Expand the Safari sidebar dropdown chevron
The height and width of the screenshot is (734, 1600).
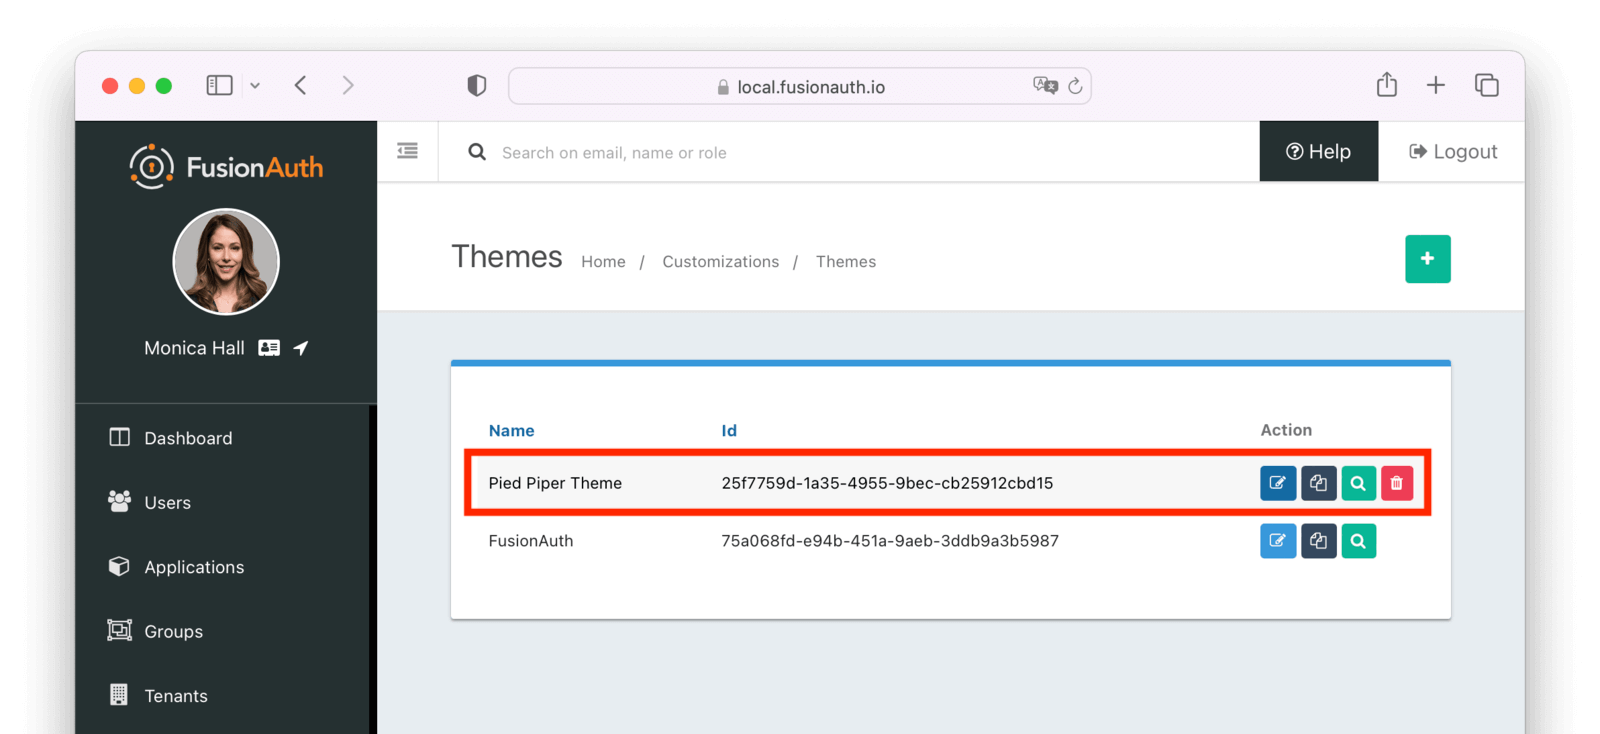point(255,86)
